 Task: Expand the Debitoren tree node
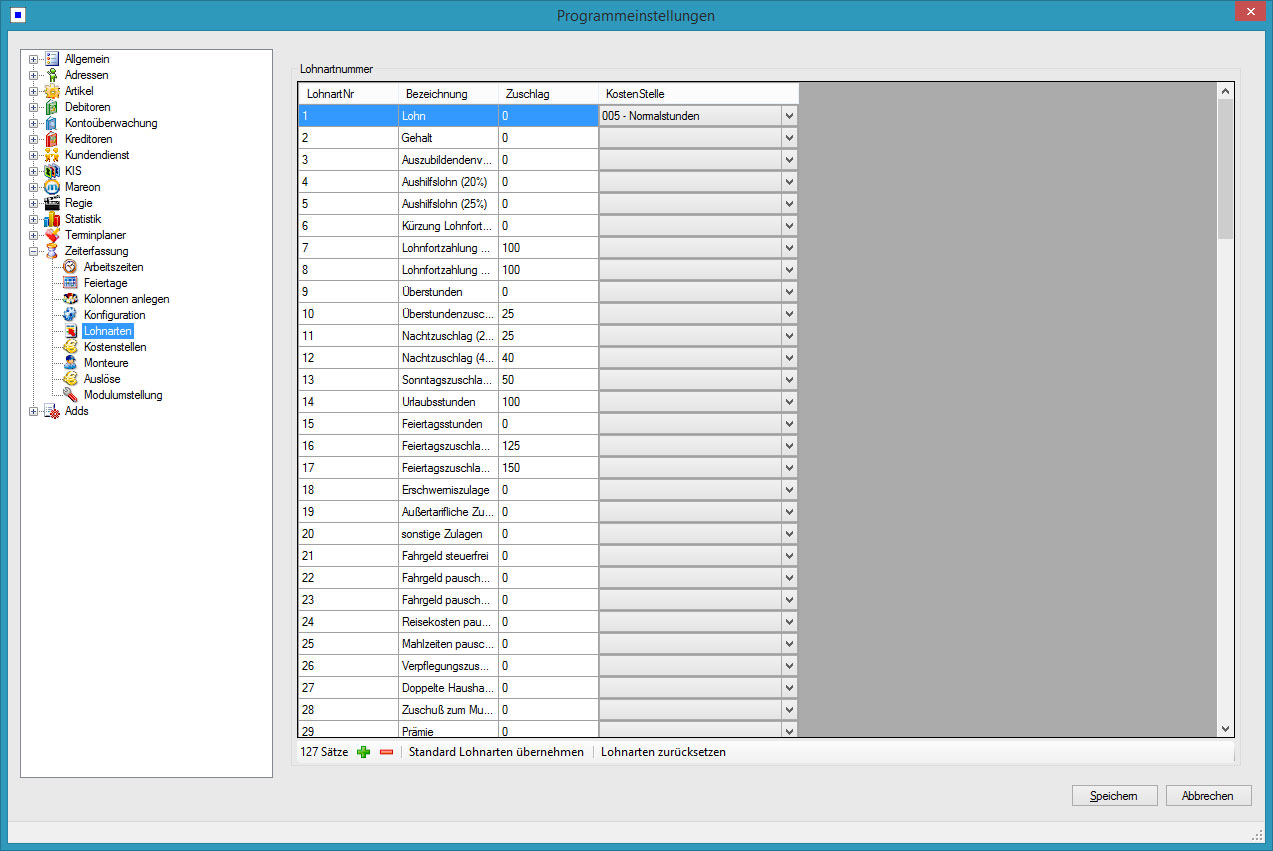34,107
